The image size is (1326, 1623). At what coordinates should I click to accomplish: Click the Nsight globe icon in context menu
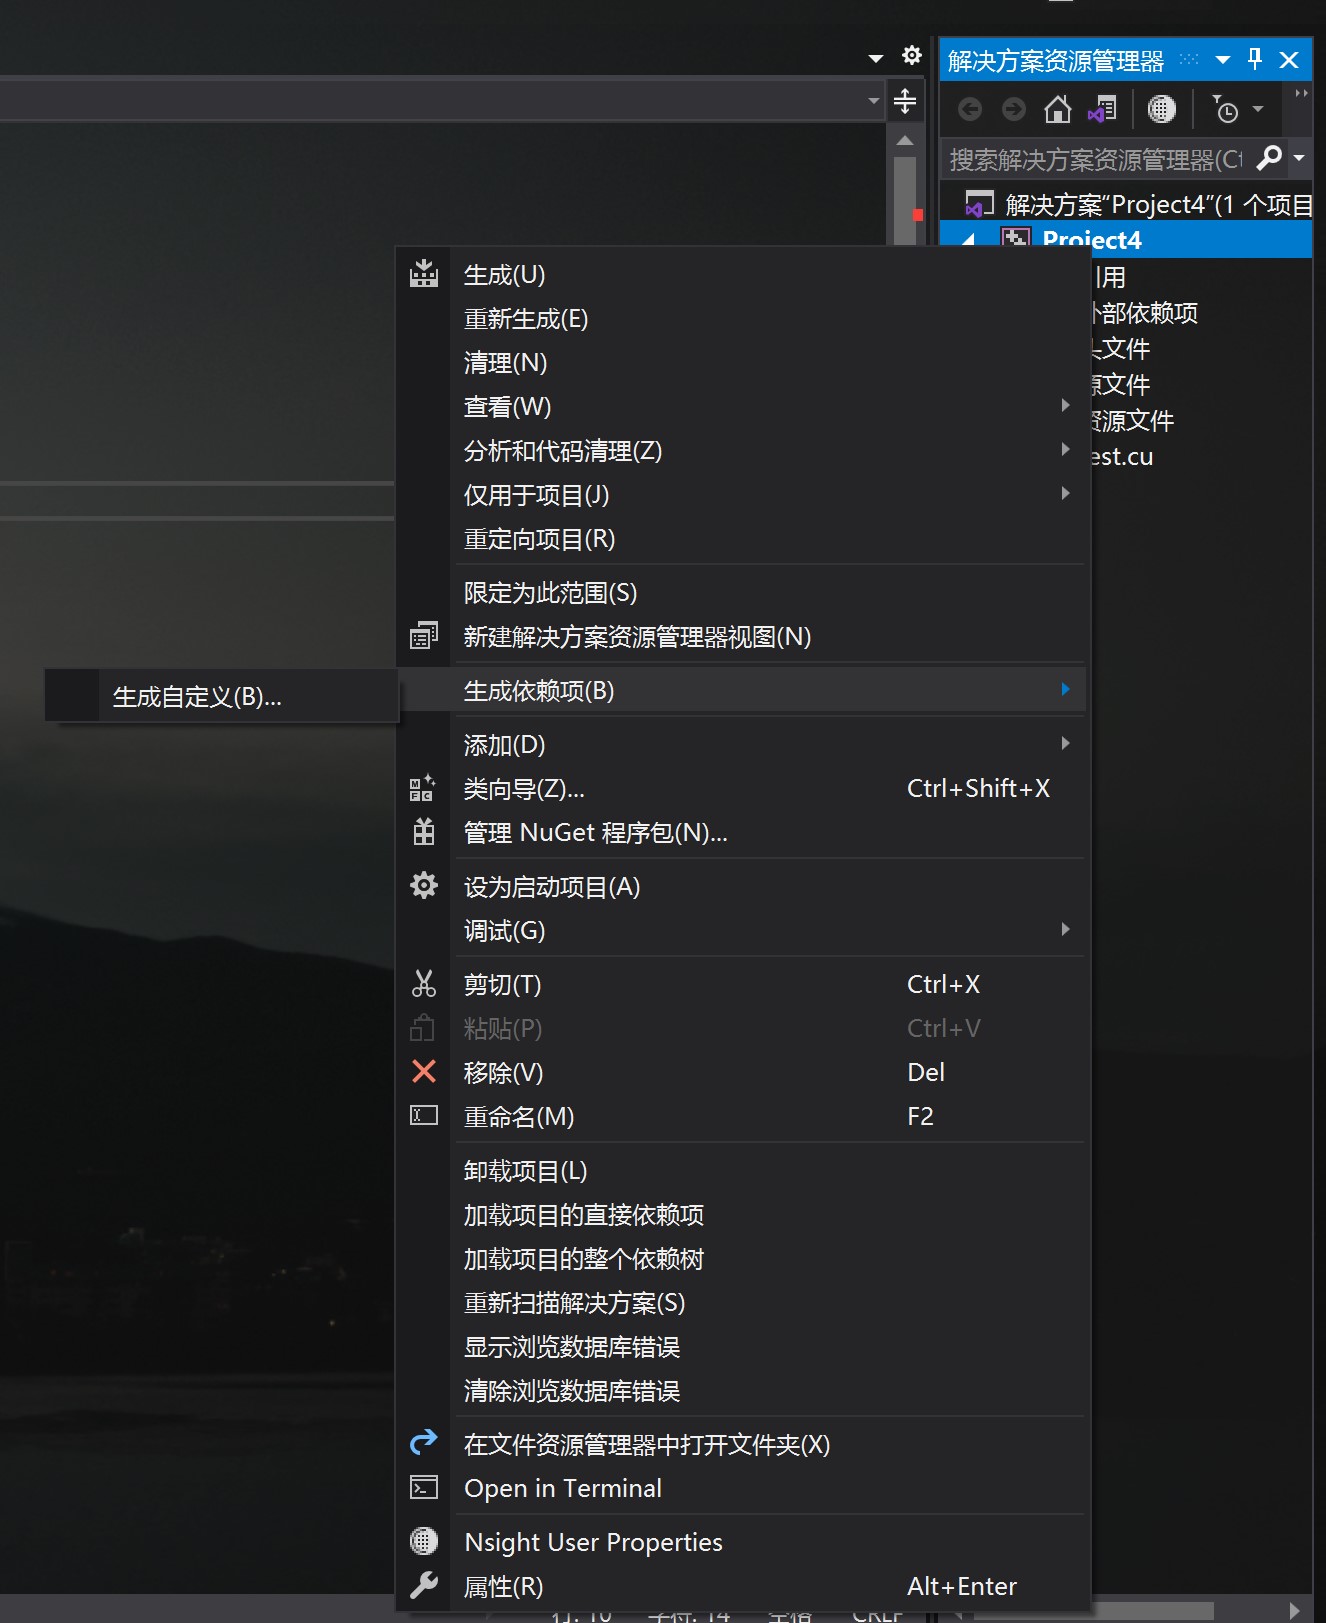point(424,1541)
